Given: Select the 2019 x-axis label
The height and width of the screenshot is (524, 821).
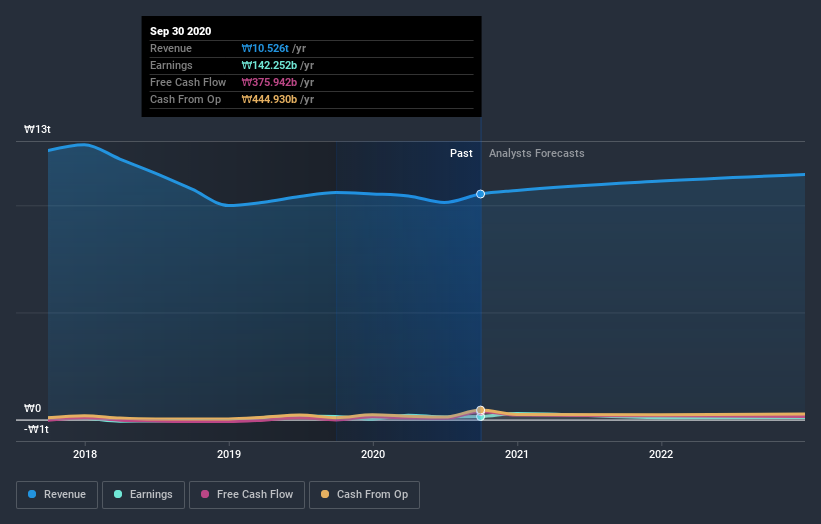Looking at the screenshot, I should [229, 454].
